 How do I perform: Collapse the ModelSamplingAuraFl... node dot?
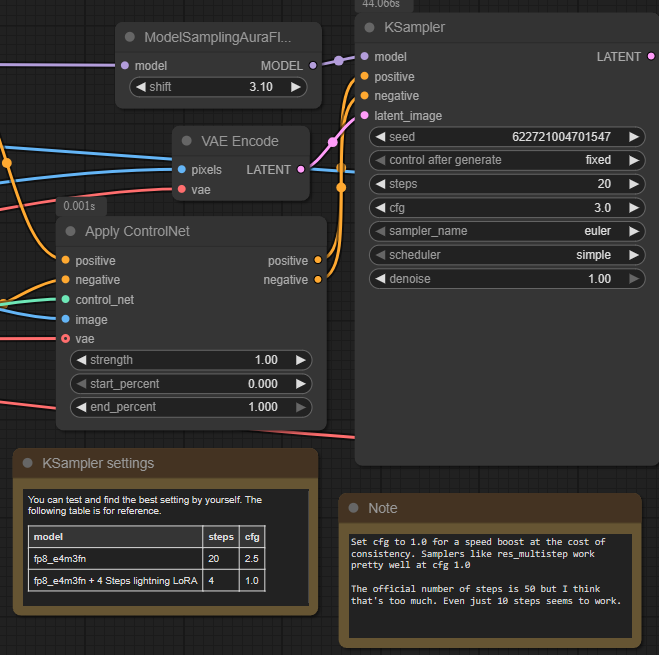(130, 37)
